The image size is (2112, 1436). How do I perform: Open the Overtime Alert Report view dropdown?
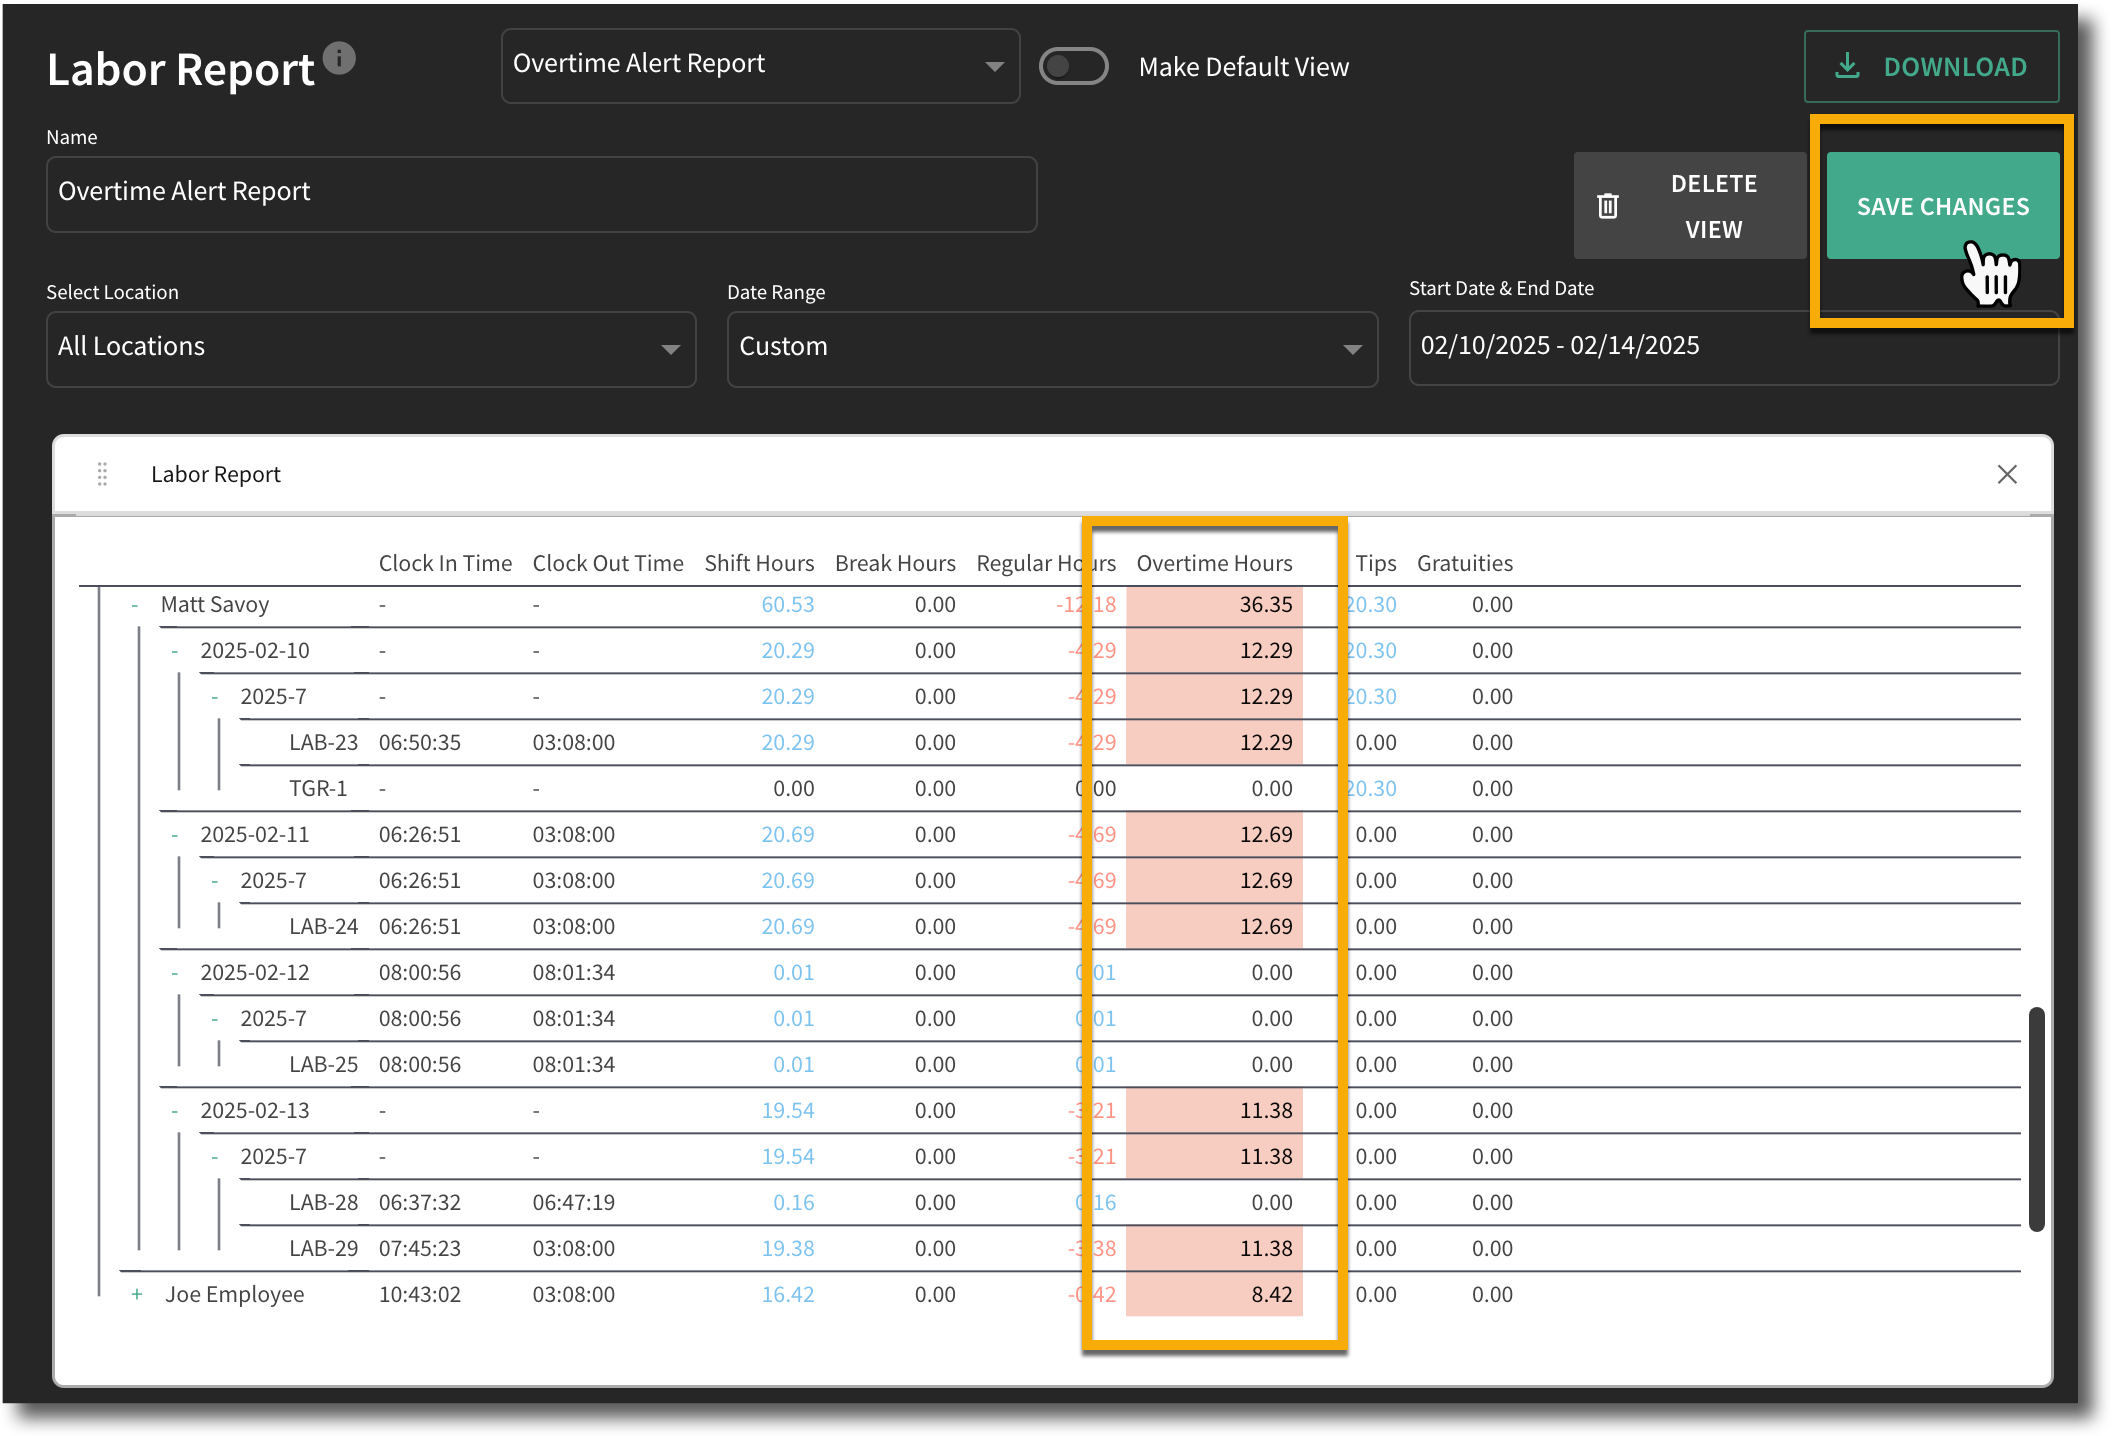[x=760, y=65]
